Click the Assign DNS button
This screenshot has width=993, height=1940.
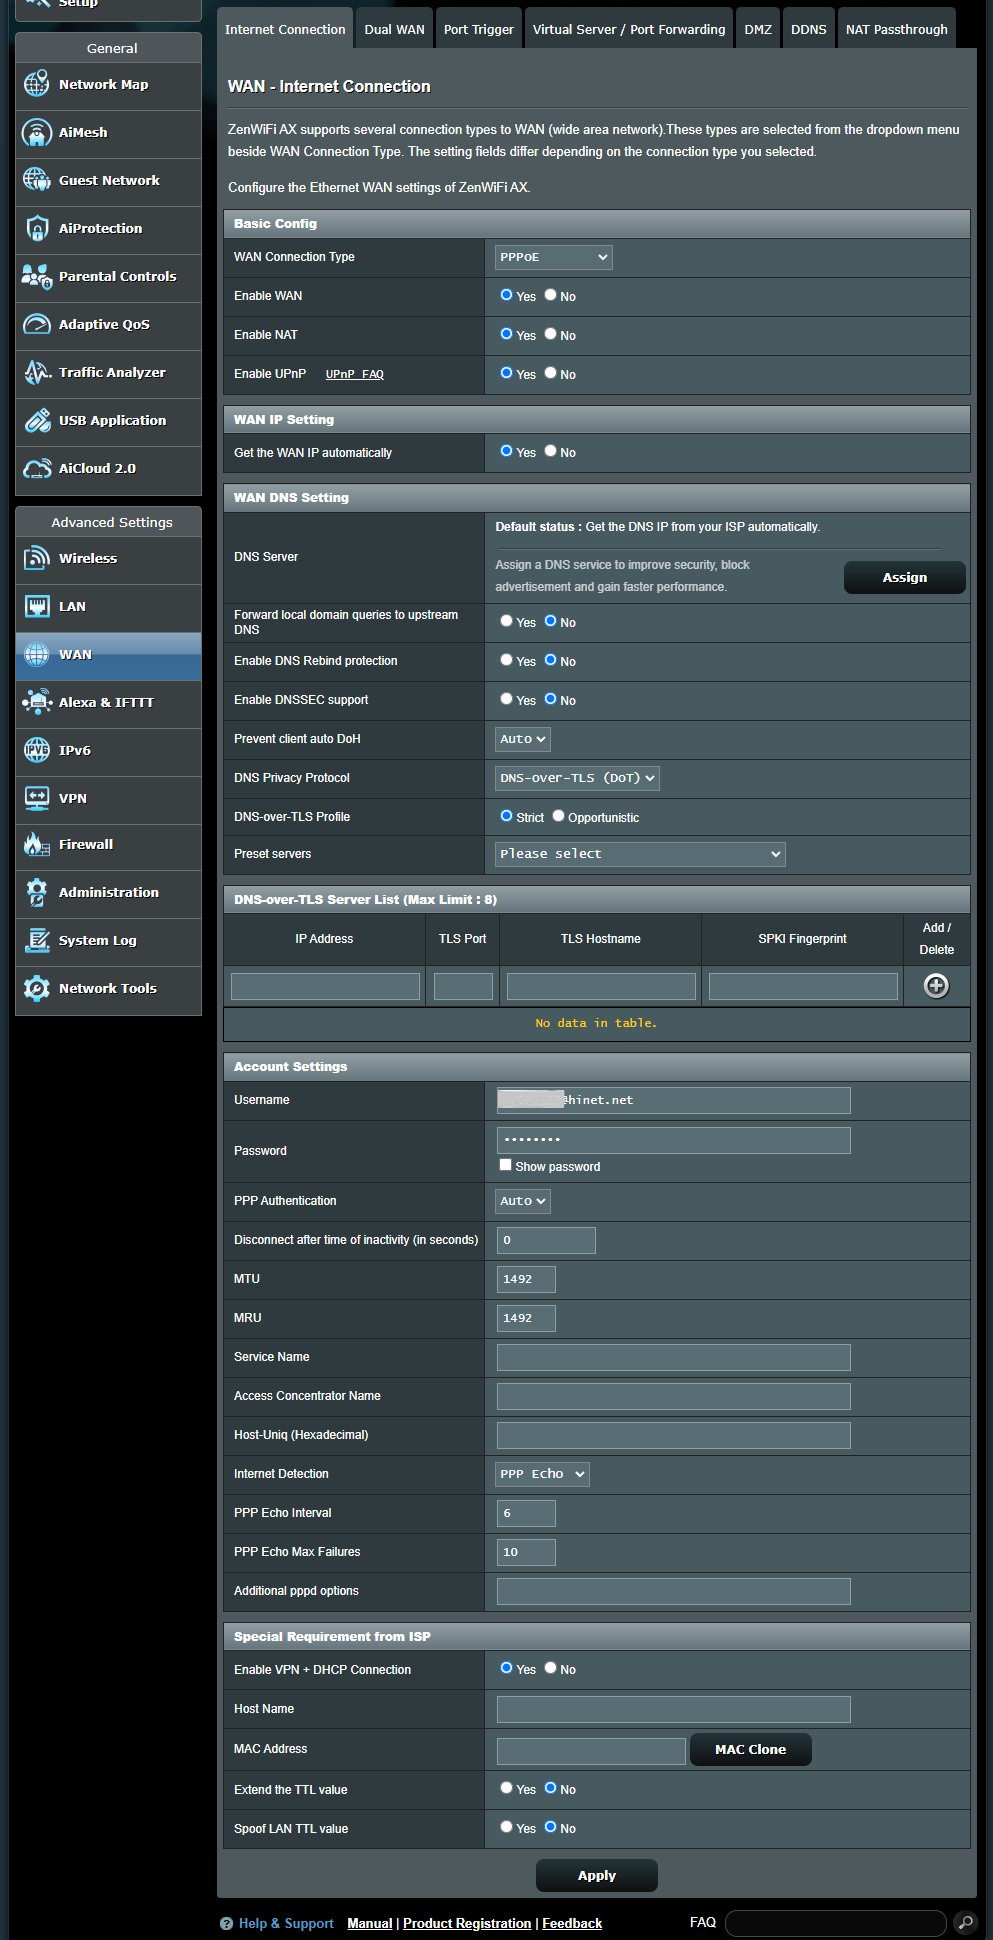click(x=904, y=578)
